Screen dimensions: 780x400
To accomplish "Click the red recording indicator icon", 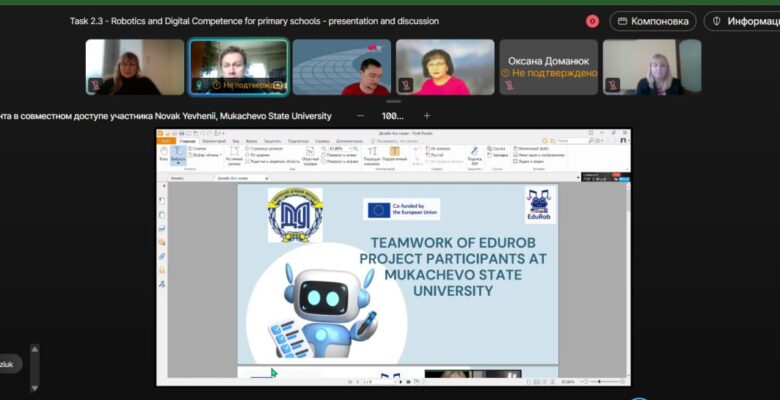I will 592,21.
